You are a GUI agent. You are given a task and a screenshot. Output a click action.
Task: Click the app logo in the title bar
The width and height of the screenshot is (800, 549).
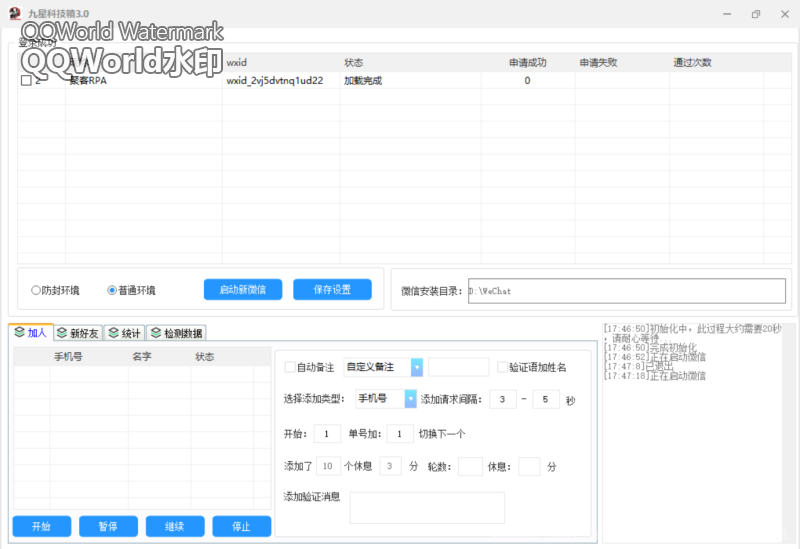coord(13,13)
